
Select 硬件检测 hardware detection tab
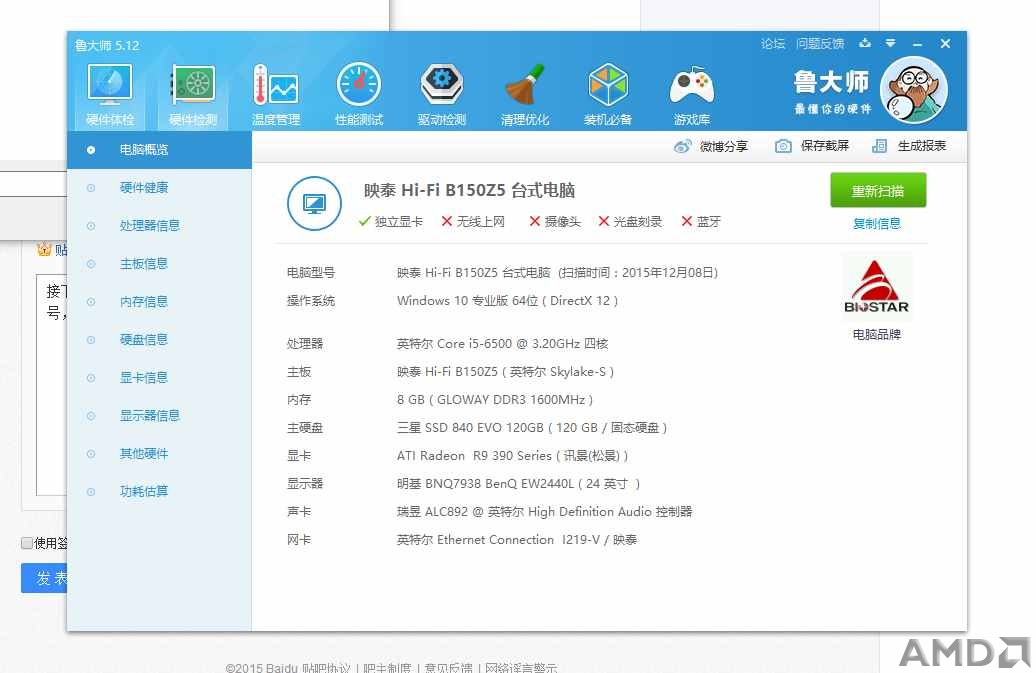[192, 94]
